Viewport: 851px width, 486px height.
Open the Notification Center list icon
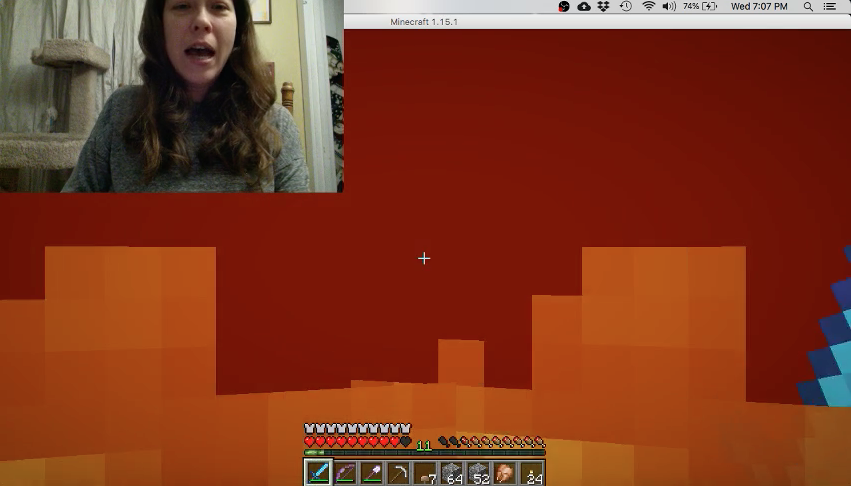829,7
